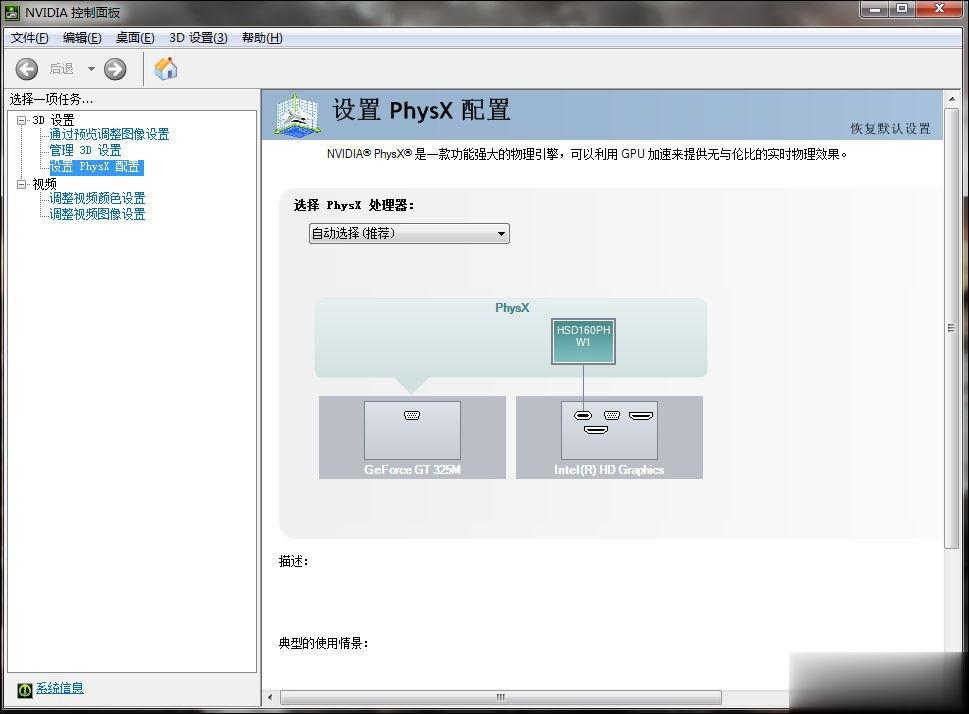Viewport: 969px width, 714px height.
Task: Click the Intel(R) HD Graphics card
Action: (609, 438)
